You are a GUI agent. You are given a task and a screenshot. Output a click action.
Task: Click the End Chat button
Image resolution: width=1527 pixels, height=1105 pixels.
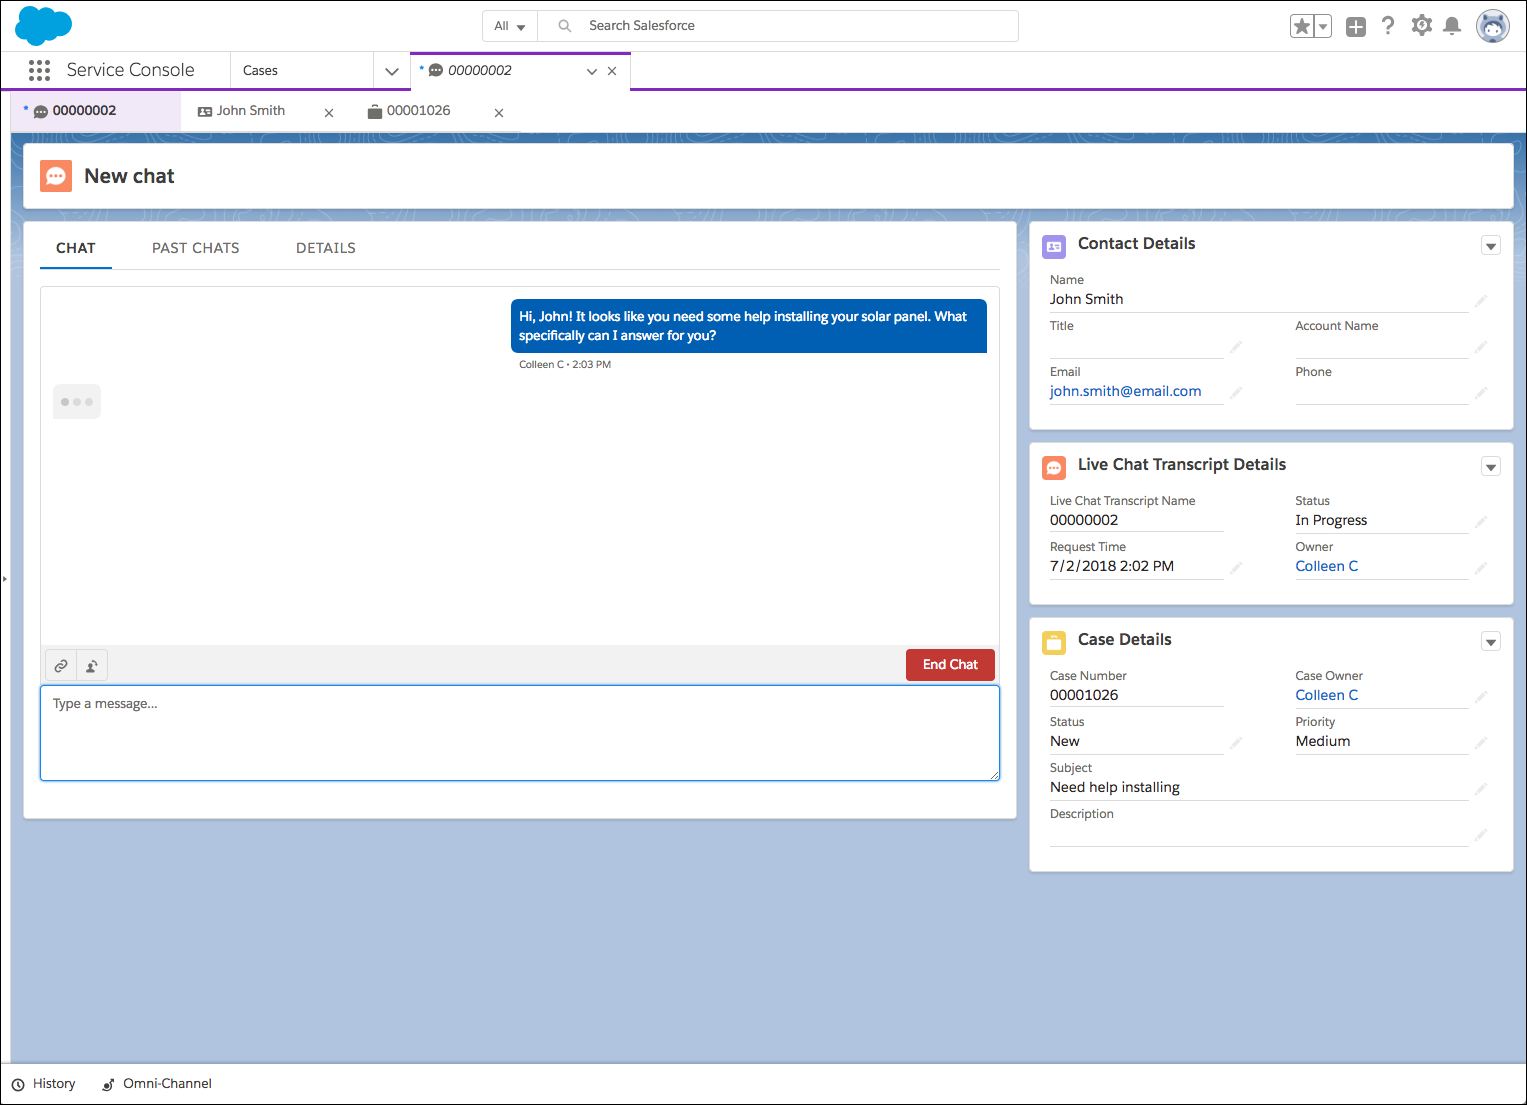click(949, 664)
